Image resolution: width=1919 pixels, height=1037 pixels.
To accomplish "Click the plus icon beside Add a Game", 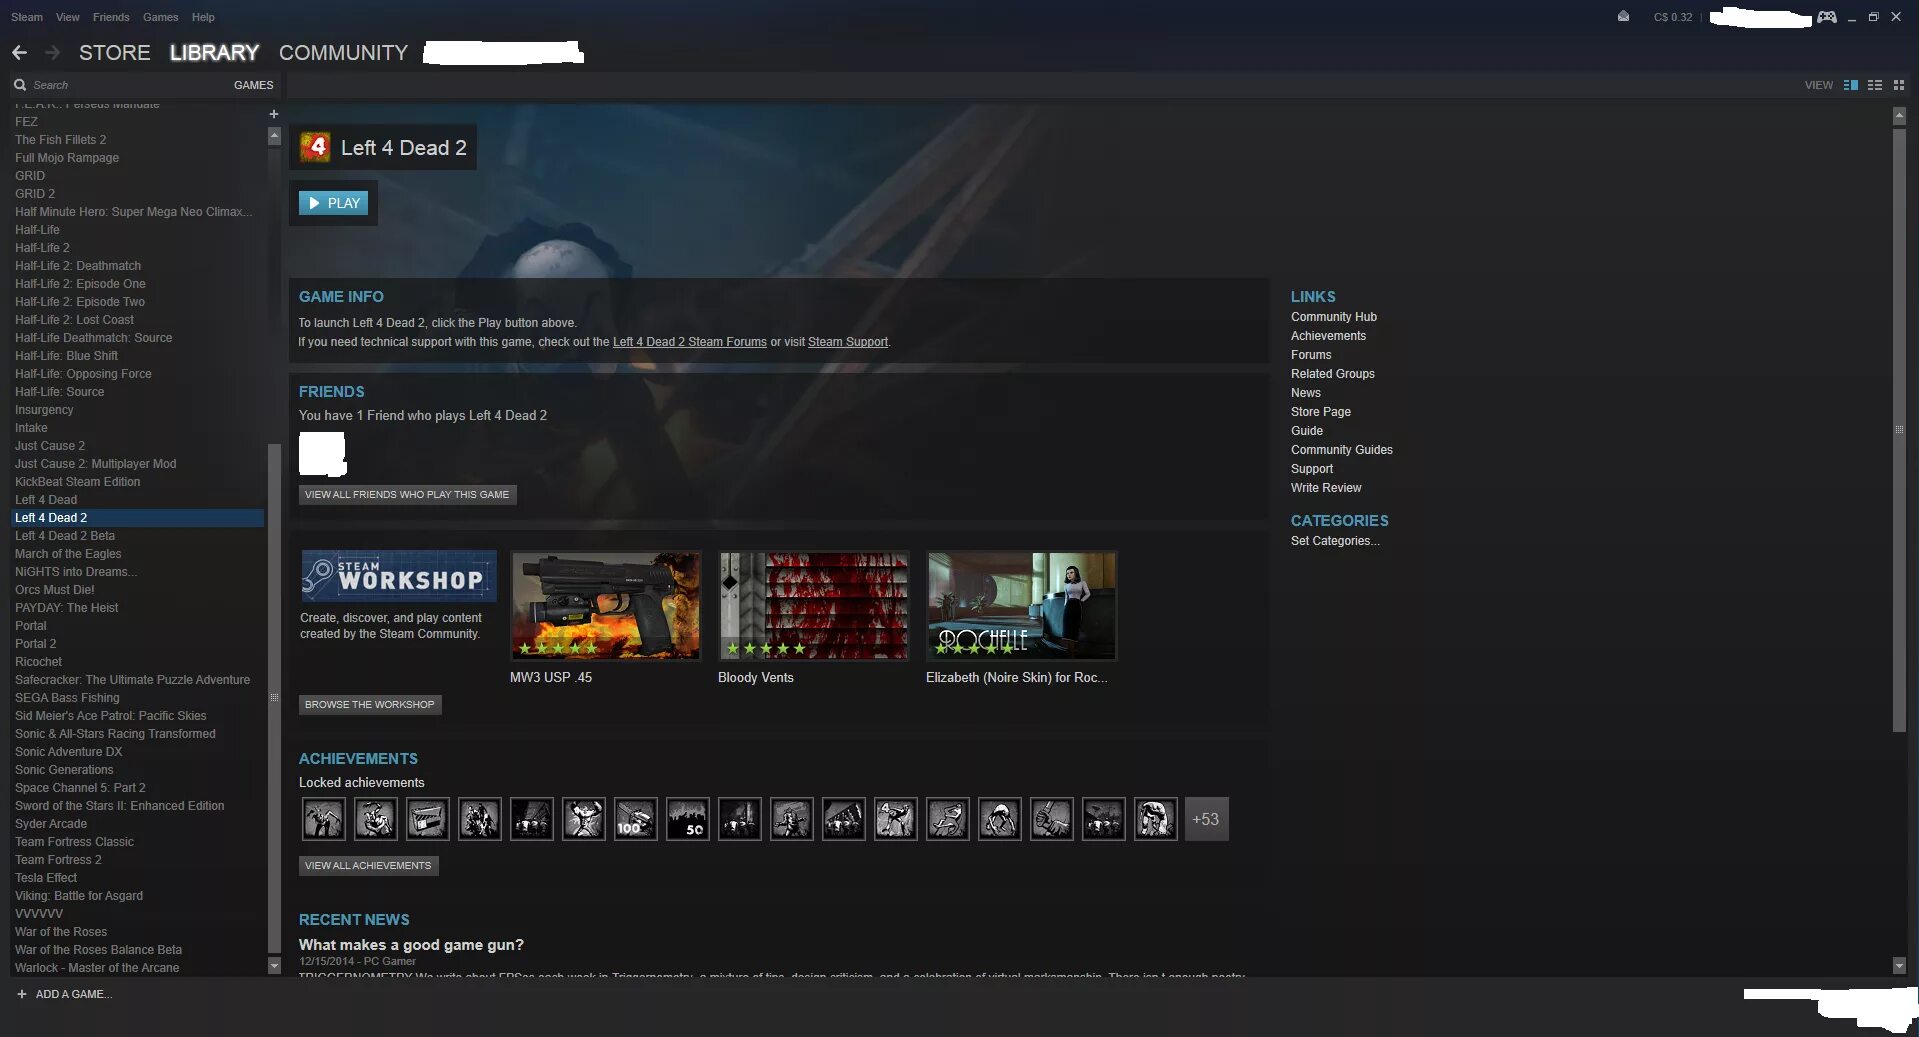I will pyautogui.click(x=22, y=994).
